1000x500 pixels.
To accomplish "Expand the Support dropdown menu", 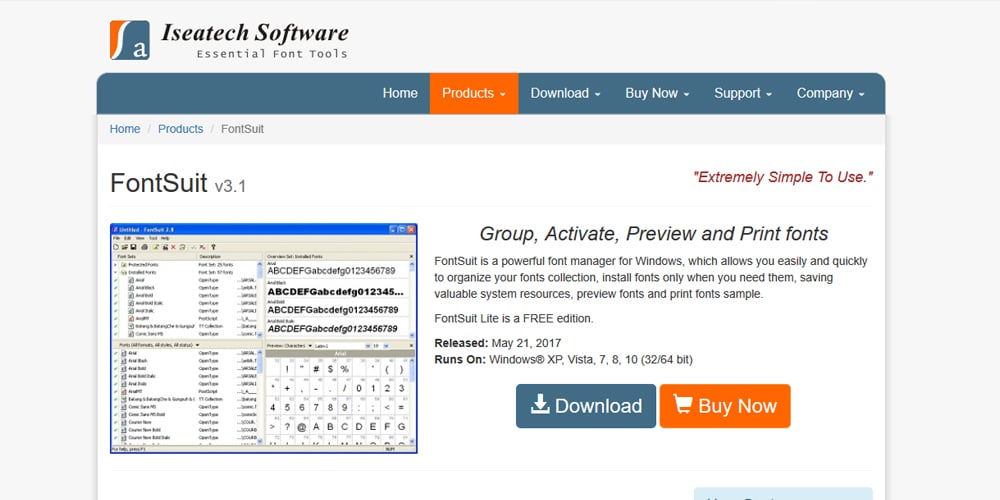I will 742,93.
